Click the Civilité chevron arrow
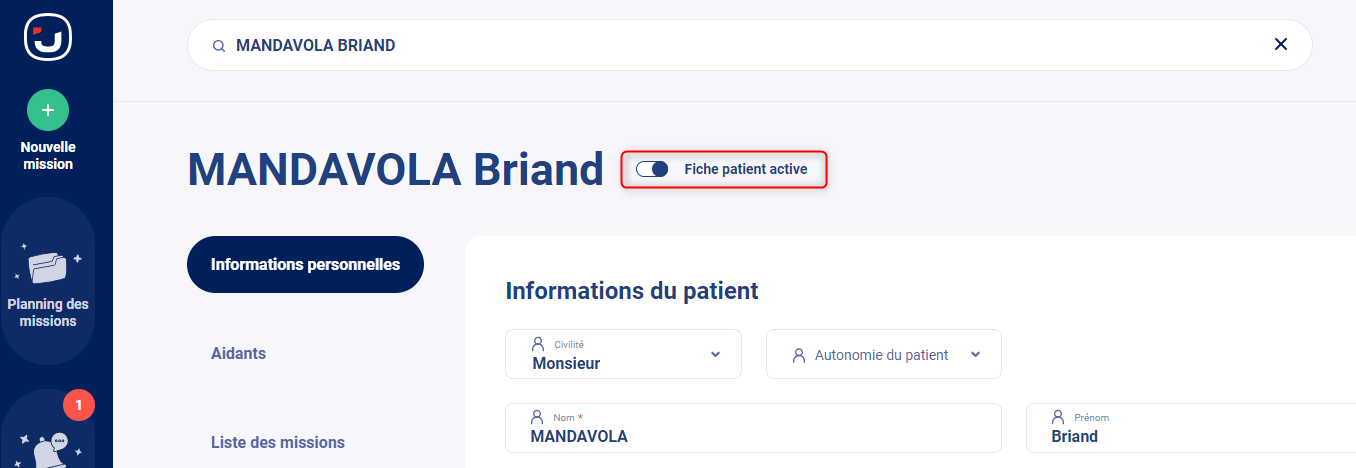The height and width of the screenshot is (468, 1356). pyautogui.click(x=715, y=354)
